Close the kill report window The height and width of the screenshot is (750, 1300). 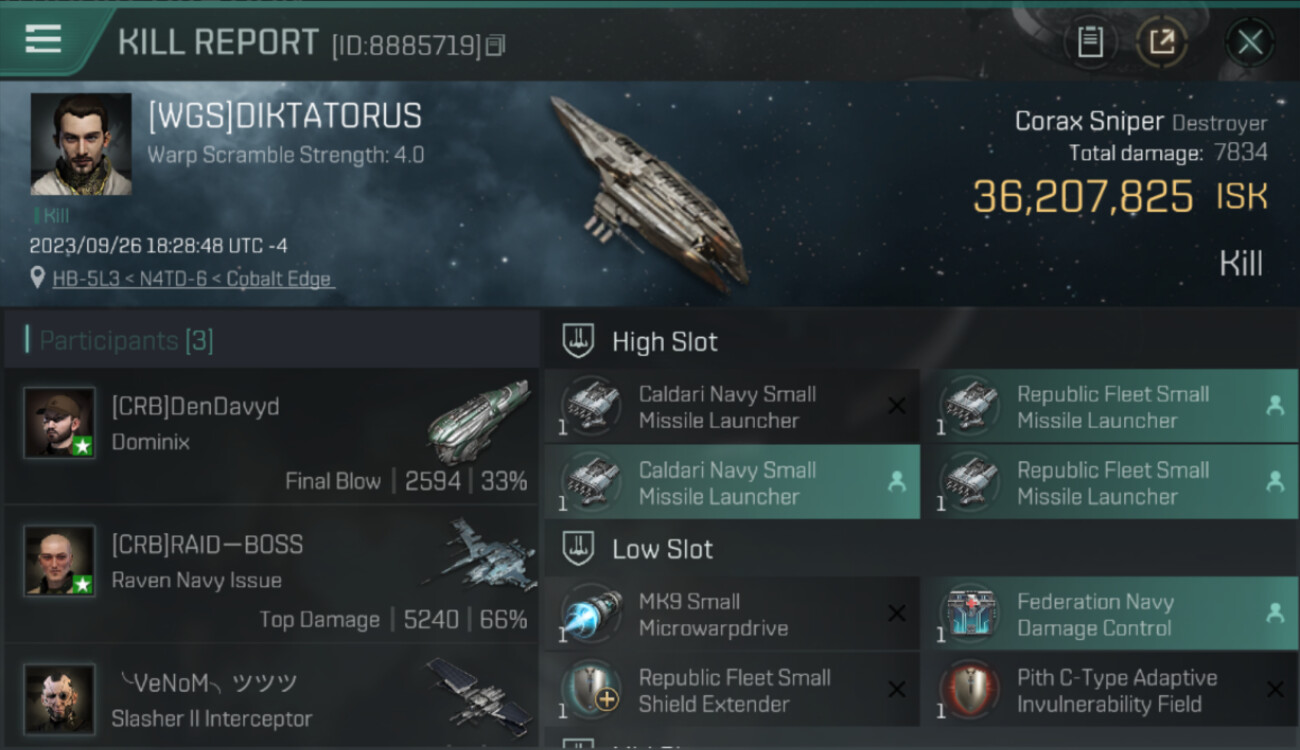pos(1250,42)
